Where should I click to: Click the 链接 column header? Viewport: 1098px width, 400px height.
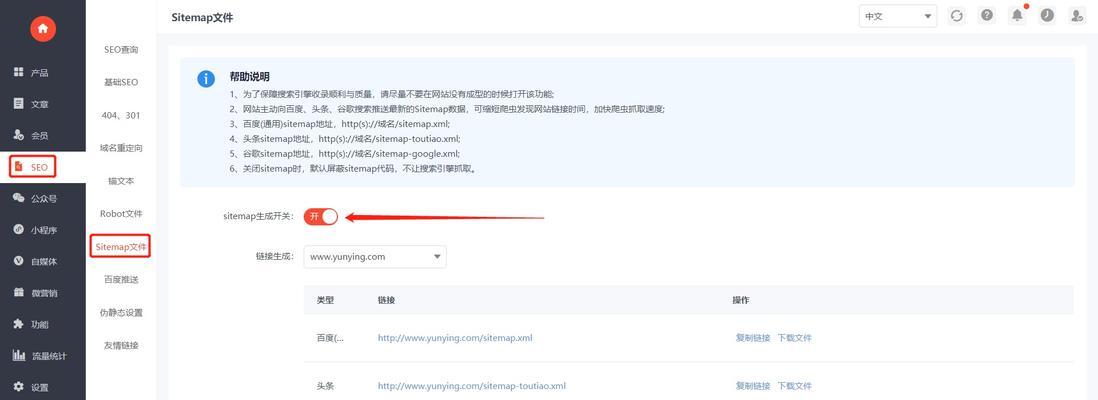[x=387, y=300]
